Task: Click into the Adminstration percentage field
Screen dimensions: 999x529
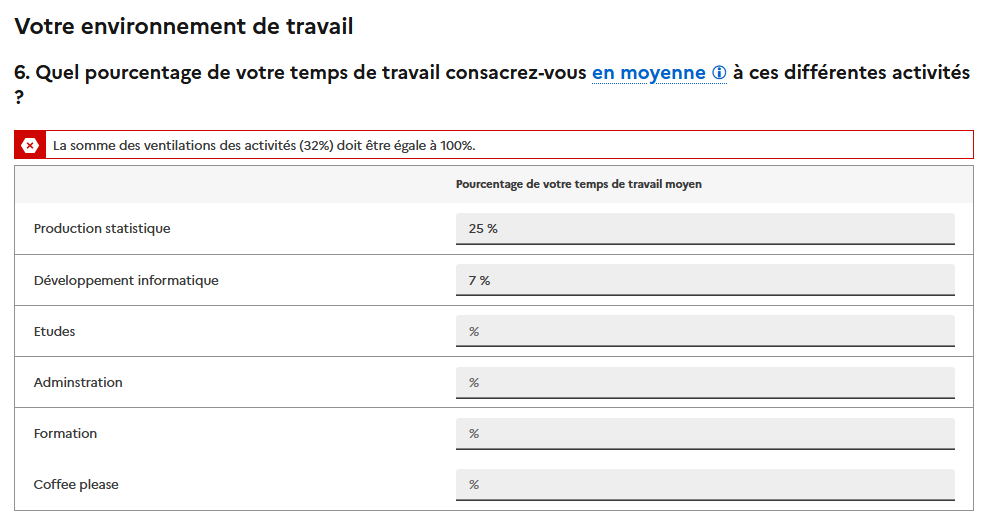Action: pyautogui.click(x=704, y=382)
